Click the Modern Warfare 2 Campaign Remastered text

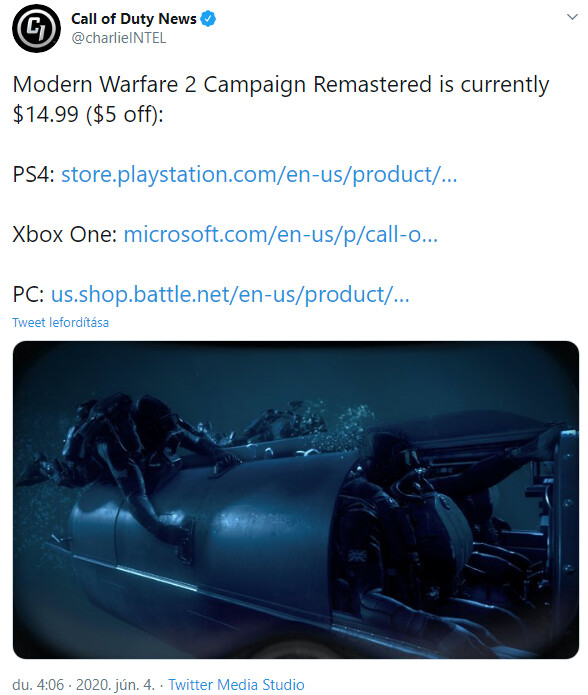click(x=222, y=84)
